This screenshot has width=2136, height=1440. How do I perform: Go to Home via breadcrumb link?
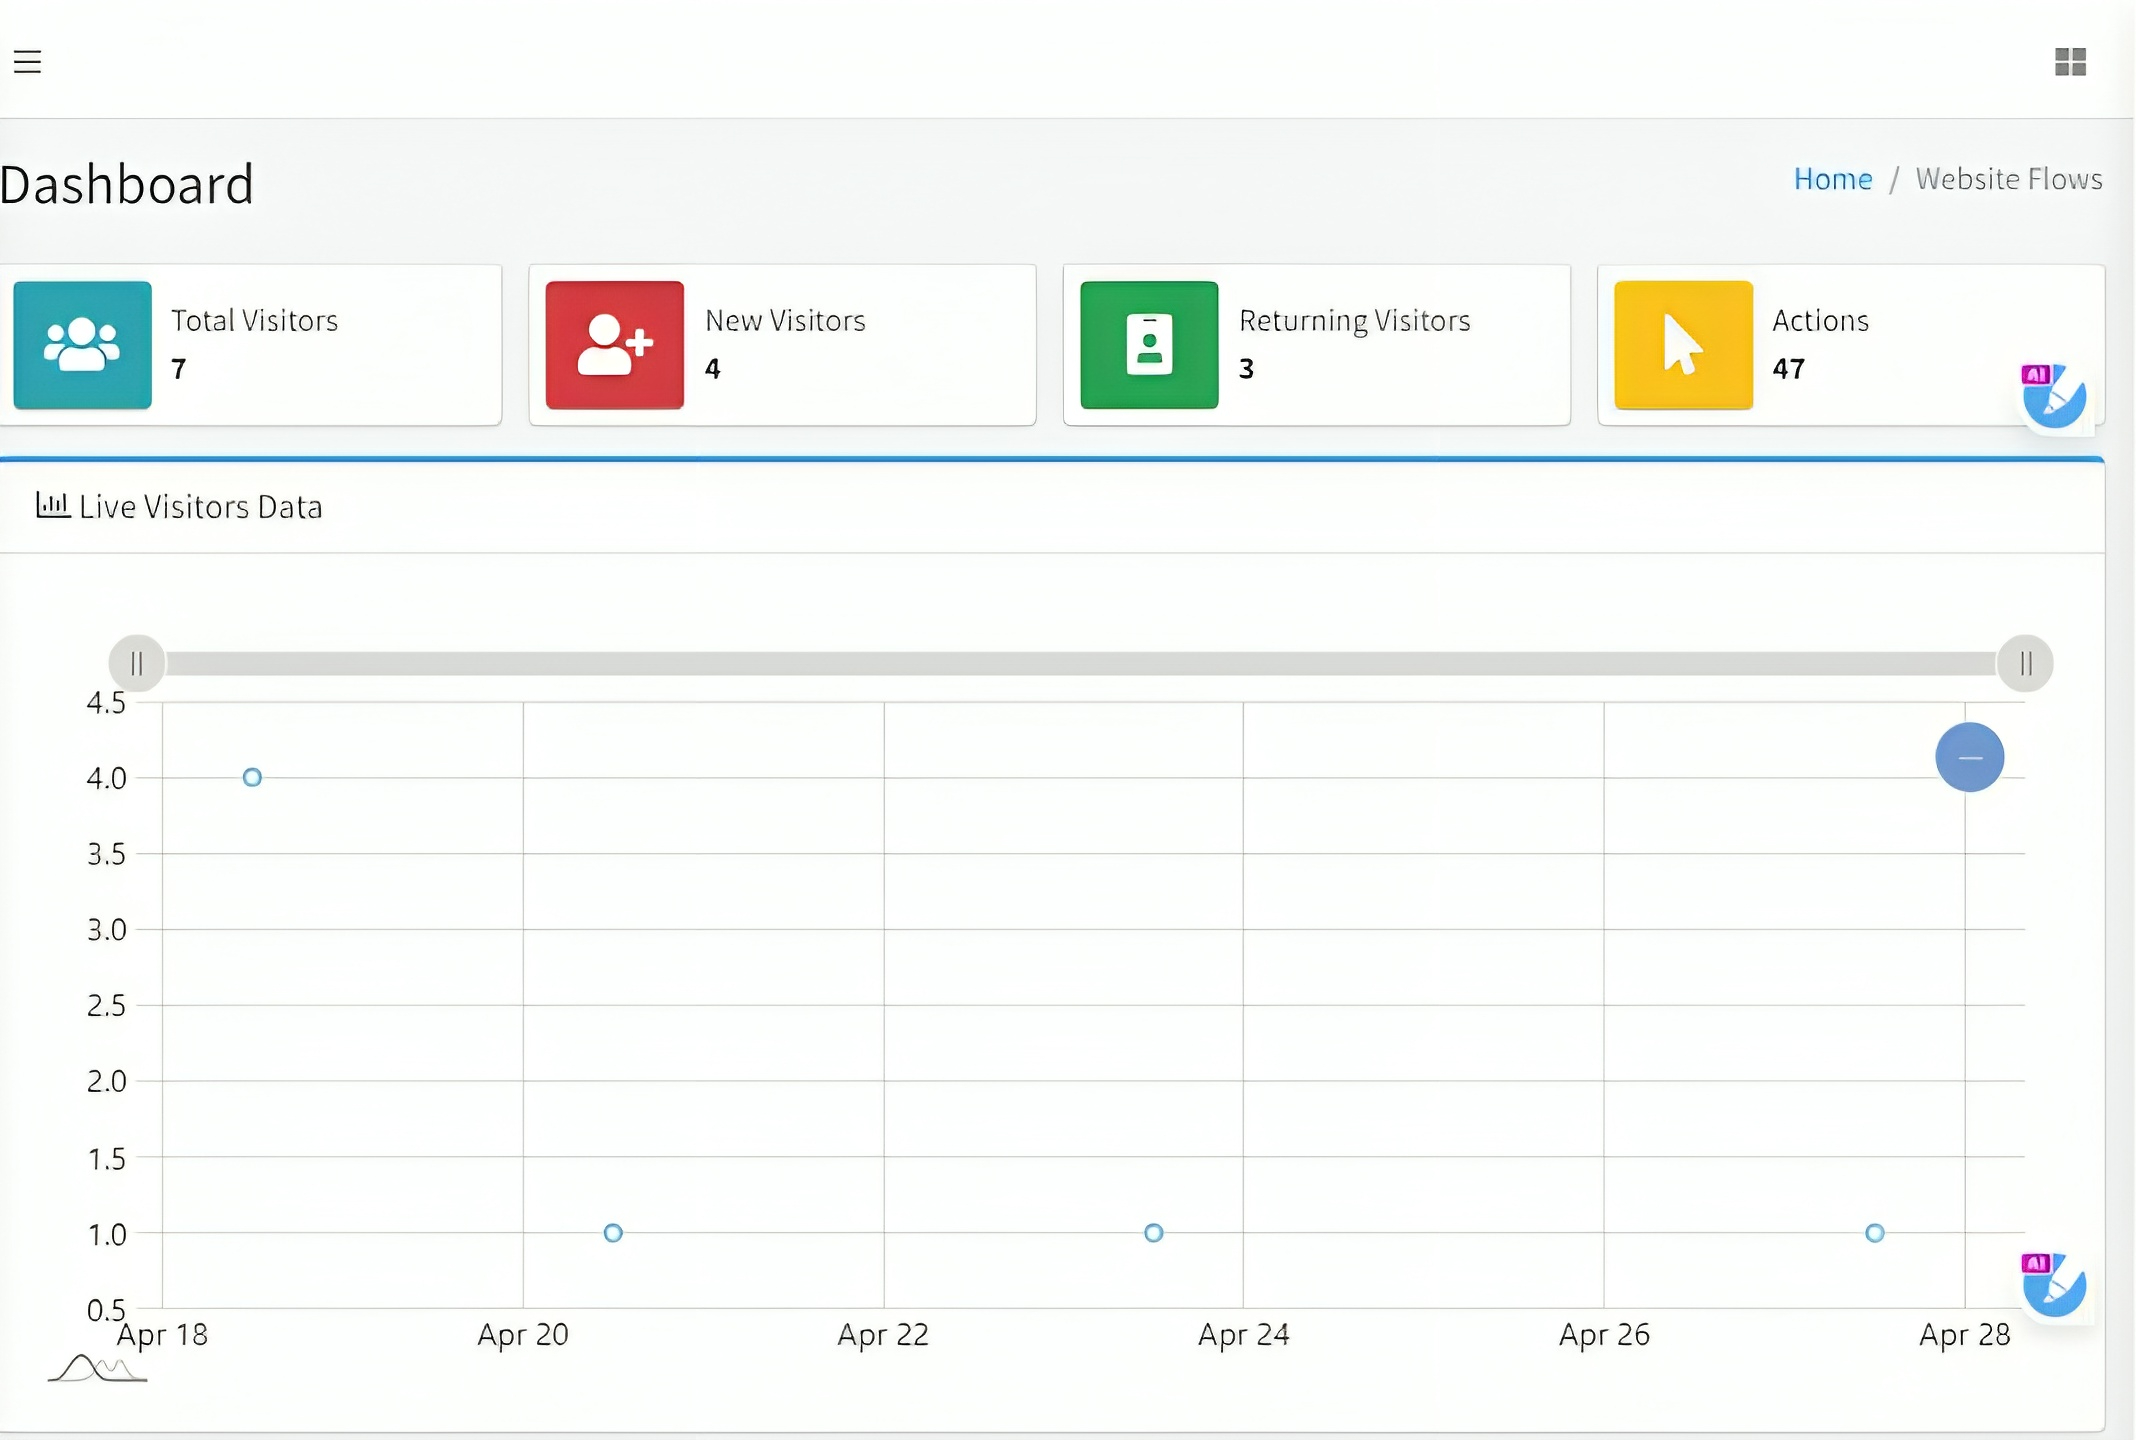(1832, 179)
